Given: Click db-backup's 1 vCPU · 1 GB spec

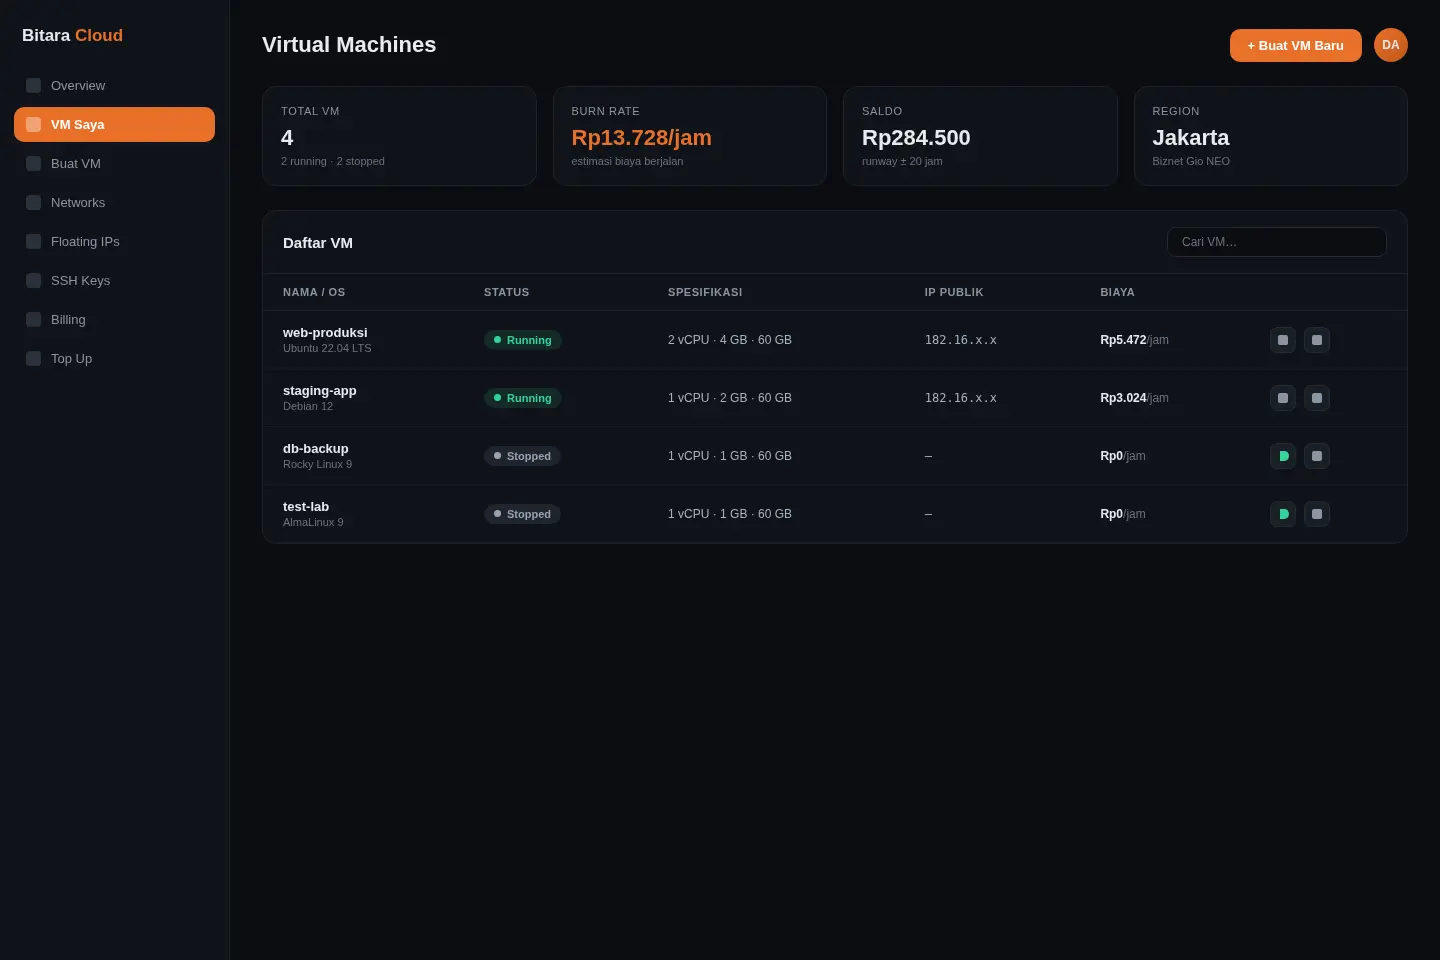Looking at the screenshot, I should tap(730, 456).
